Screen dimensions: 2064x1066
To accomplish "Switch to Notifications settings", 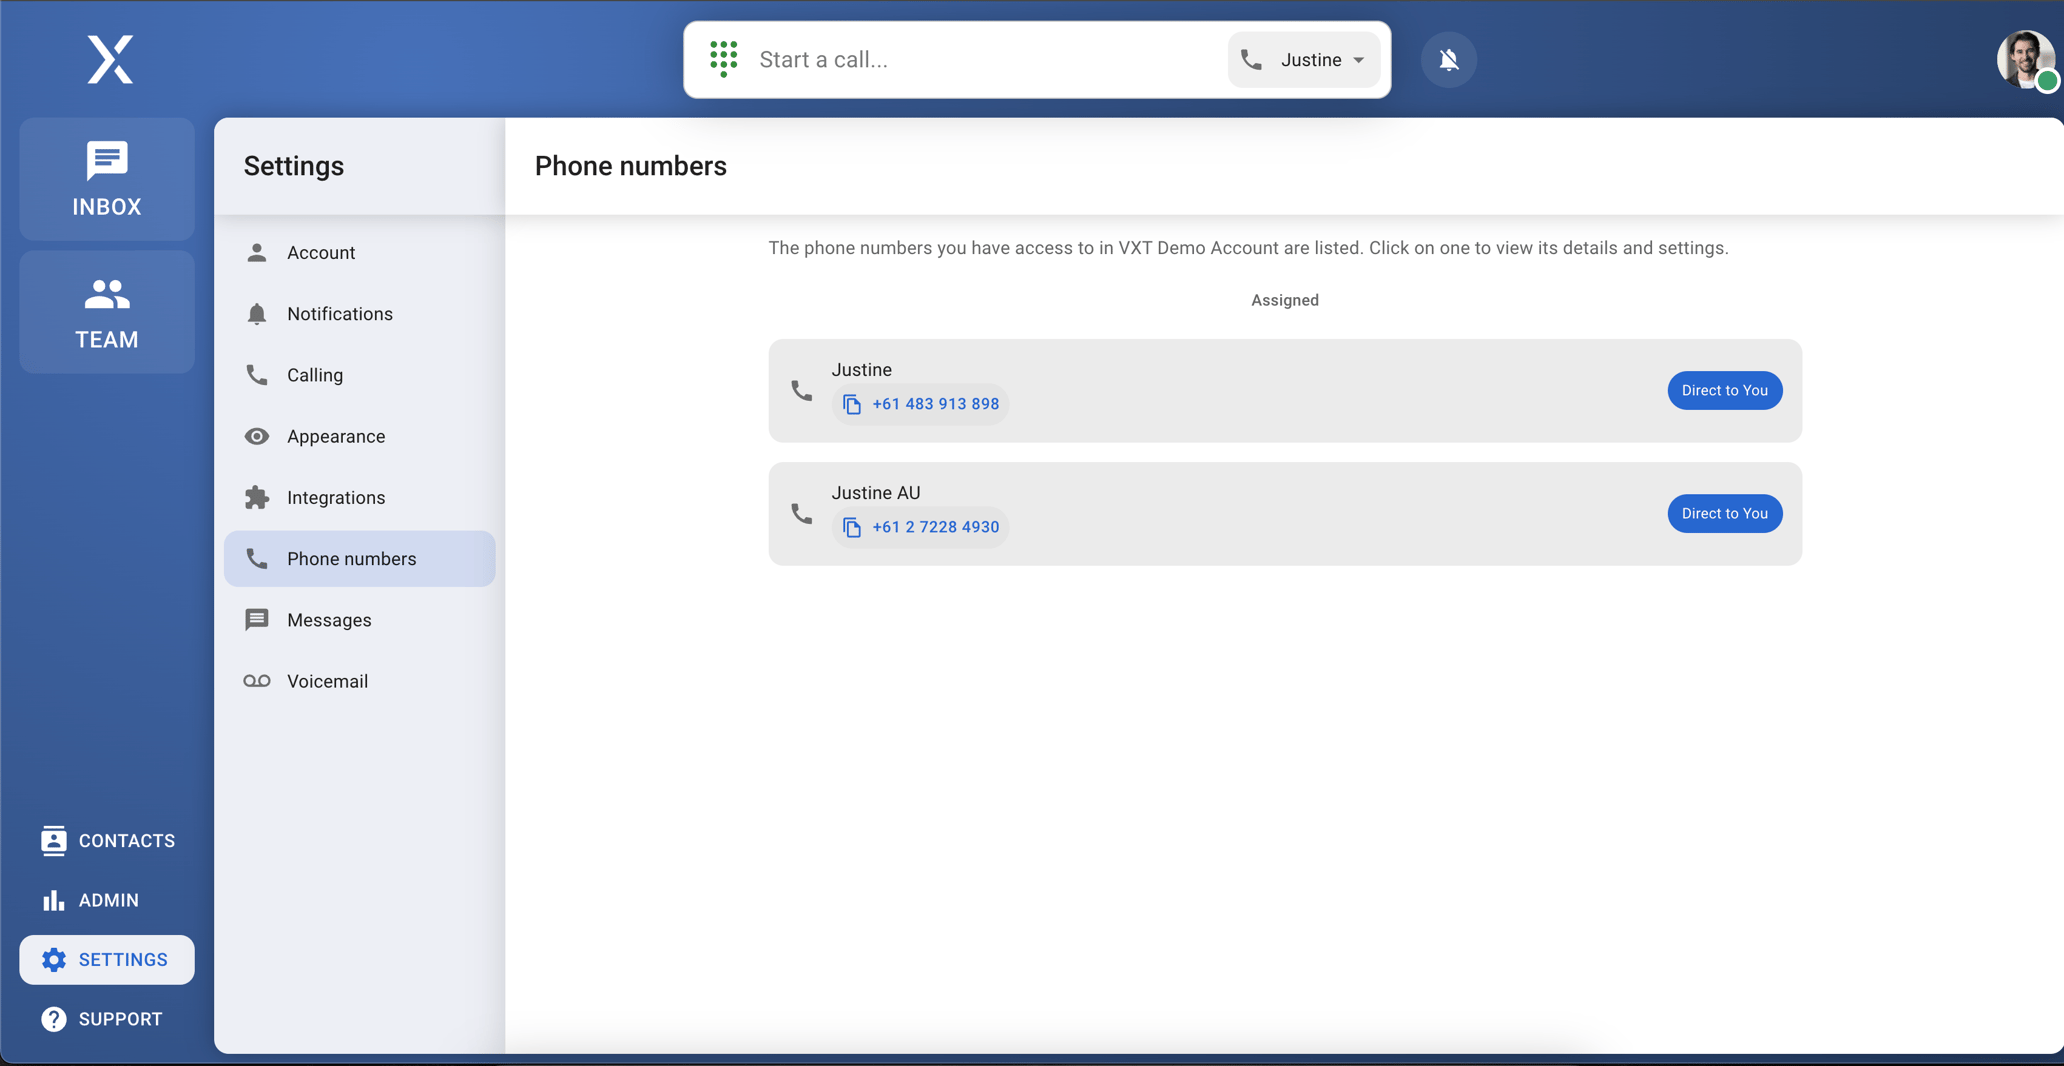I will pos(340,313).
